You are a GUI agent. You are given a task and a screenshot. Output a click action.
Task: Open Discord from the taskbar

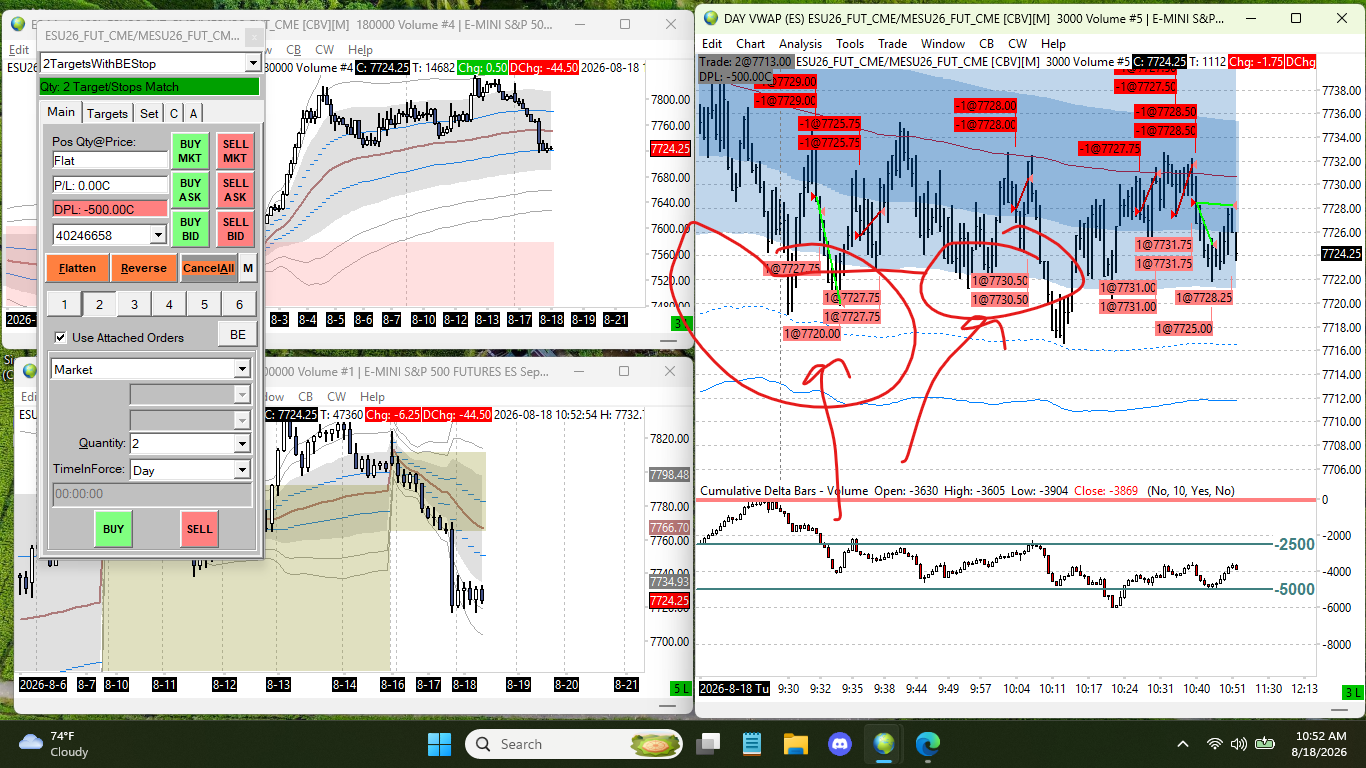[x=840, y=744]
